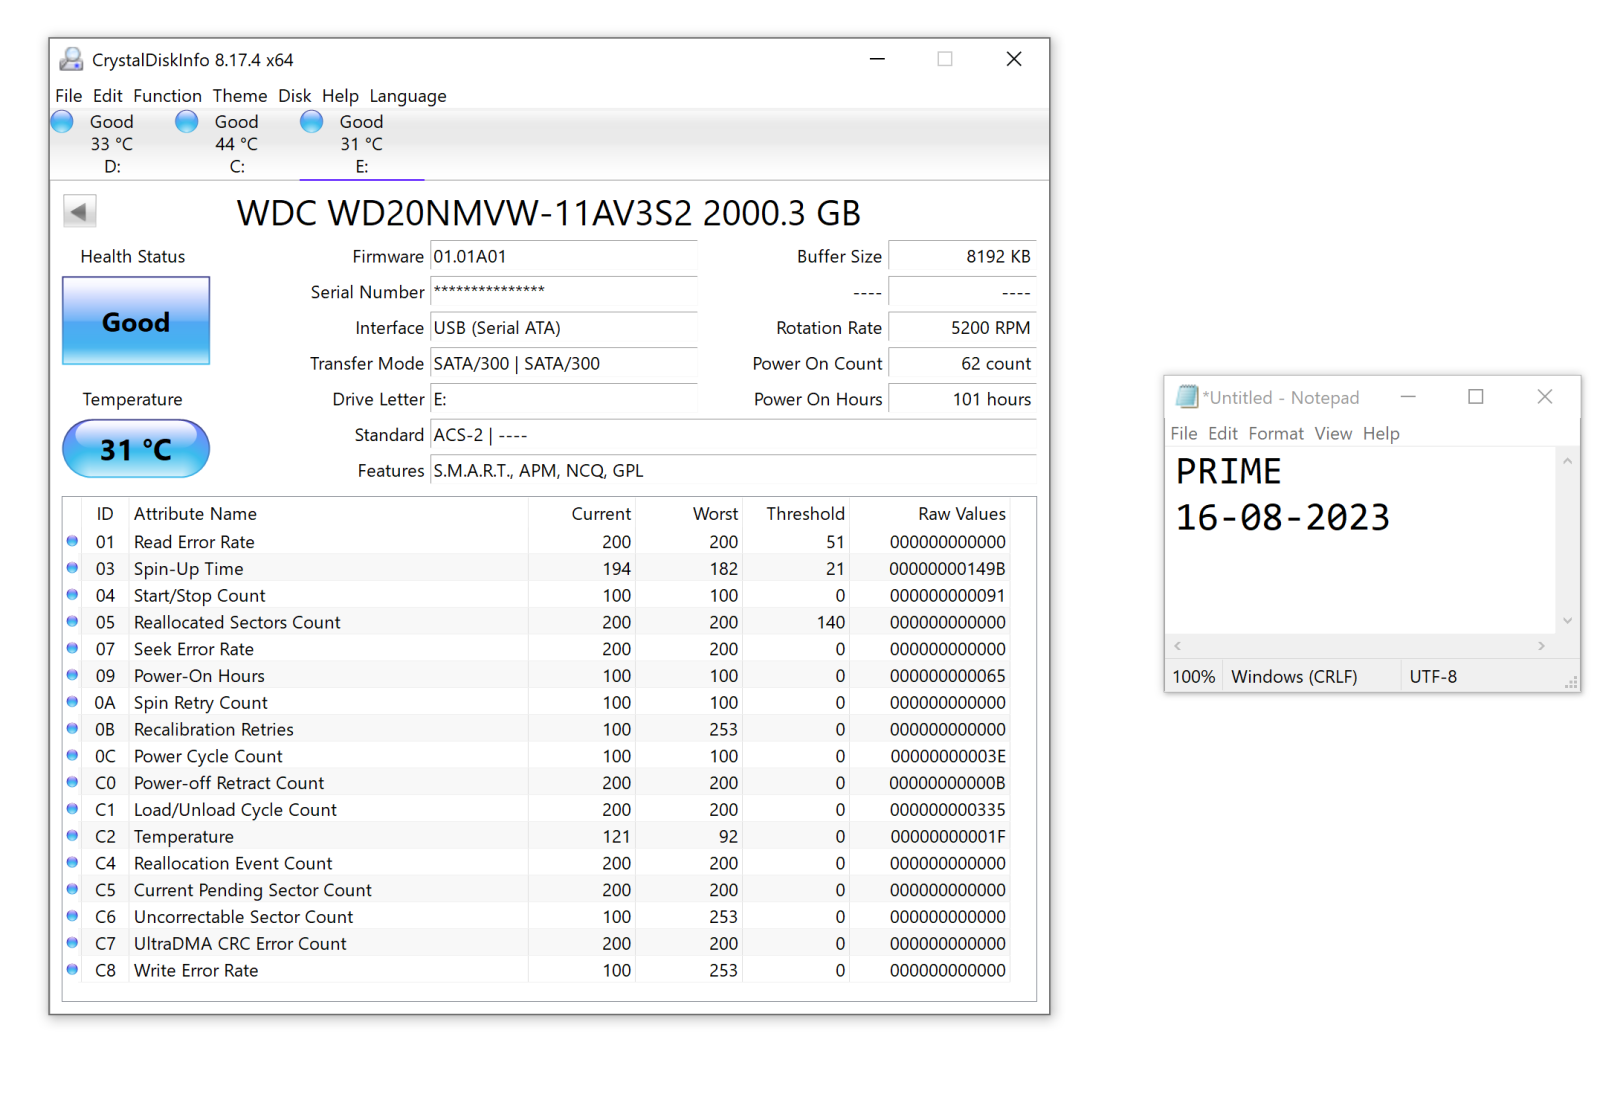Image resolution: width=1600 pixels, height=1103 pixels.
Task: Open the Theme menu
Action: (240, 96)
